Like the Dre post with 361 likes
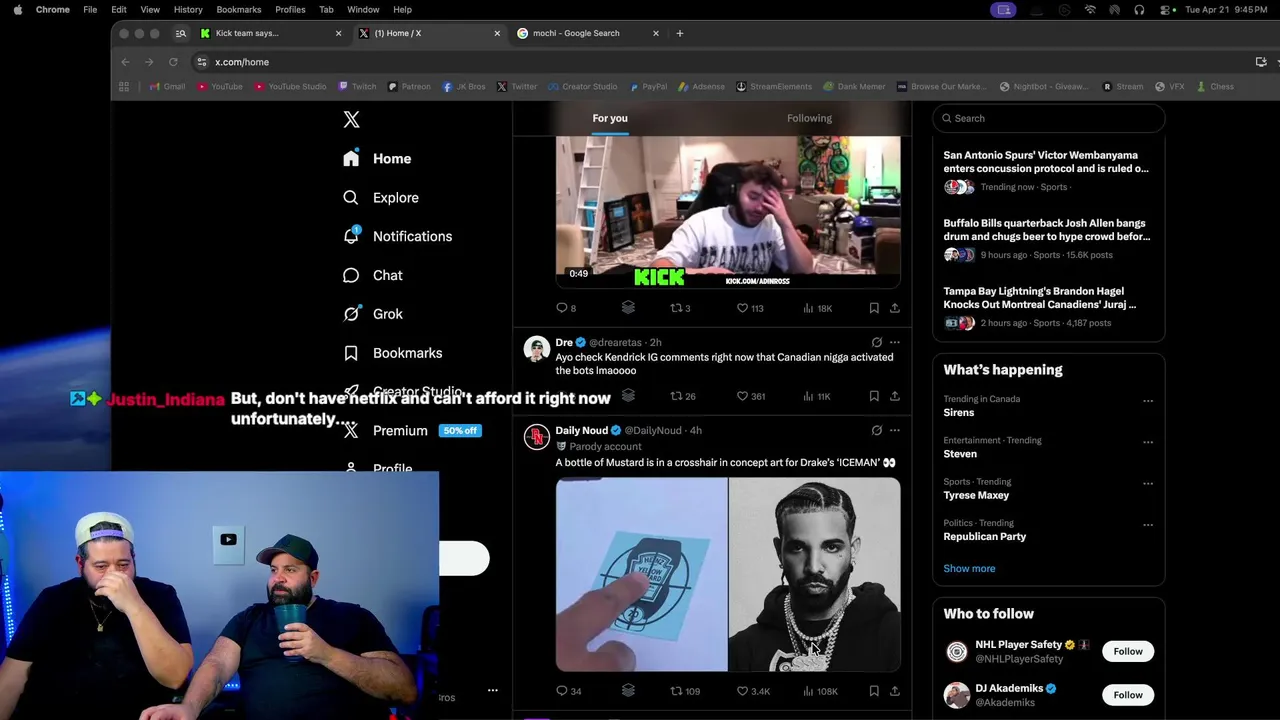This screenshot has width=1280, height=720. 751,396
